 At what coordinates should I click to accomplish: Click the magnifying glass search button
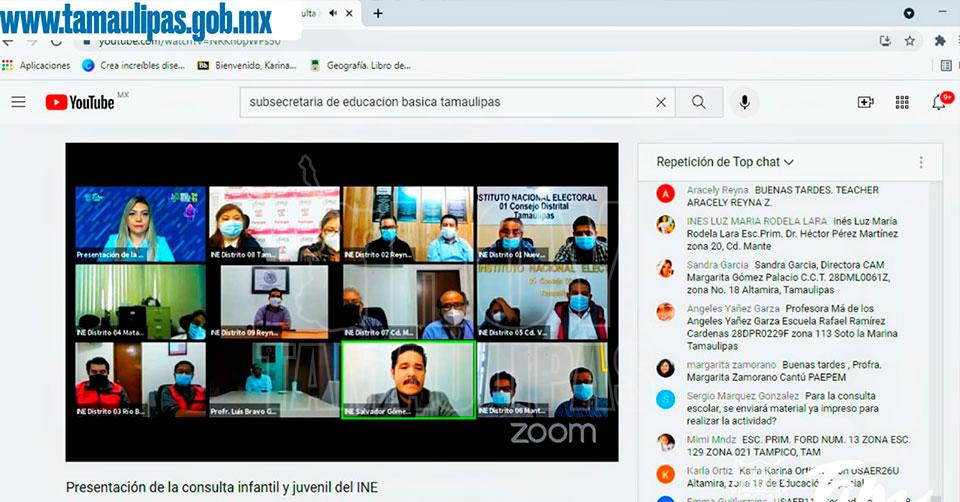pyautogui.click(x=698, y=102)
